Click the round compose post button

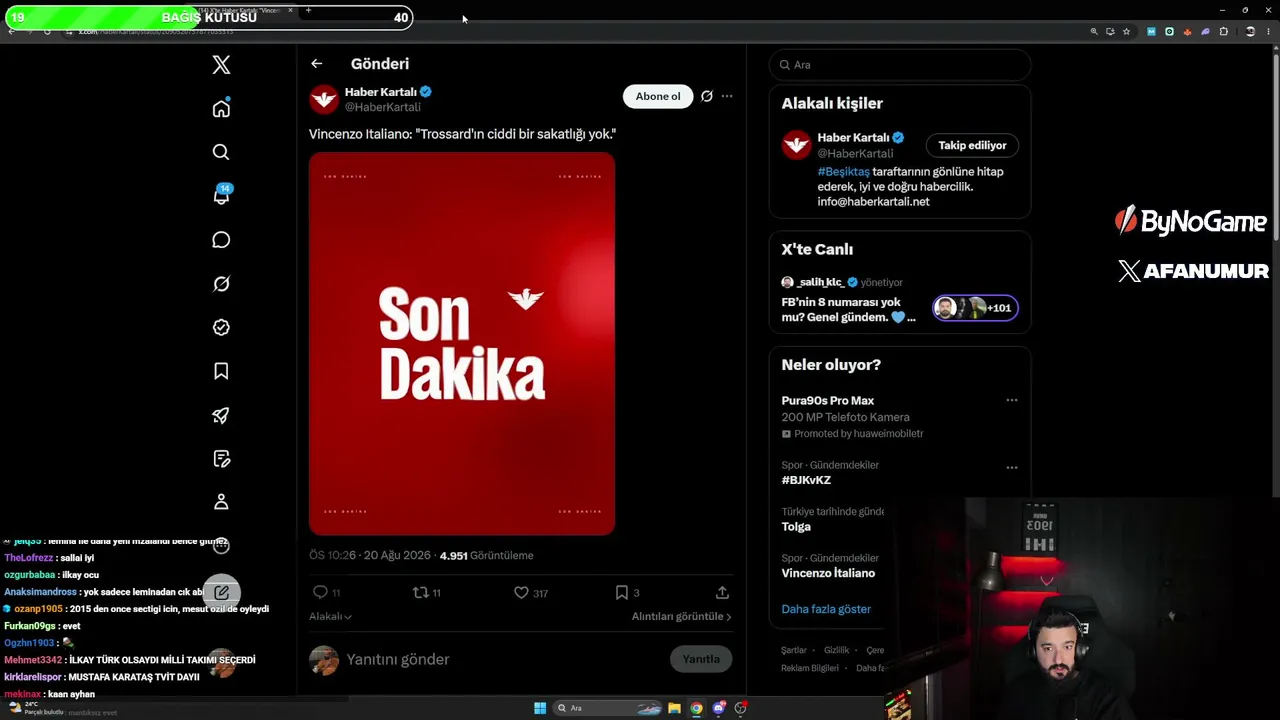click(x=221, y=592)
